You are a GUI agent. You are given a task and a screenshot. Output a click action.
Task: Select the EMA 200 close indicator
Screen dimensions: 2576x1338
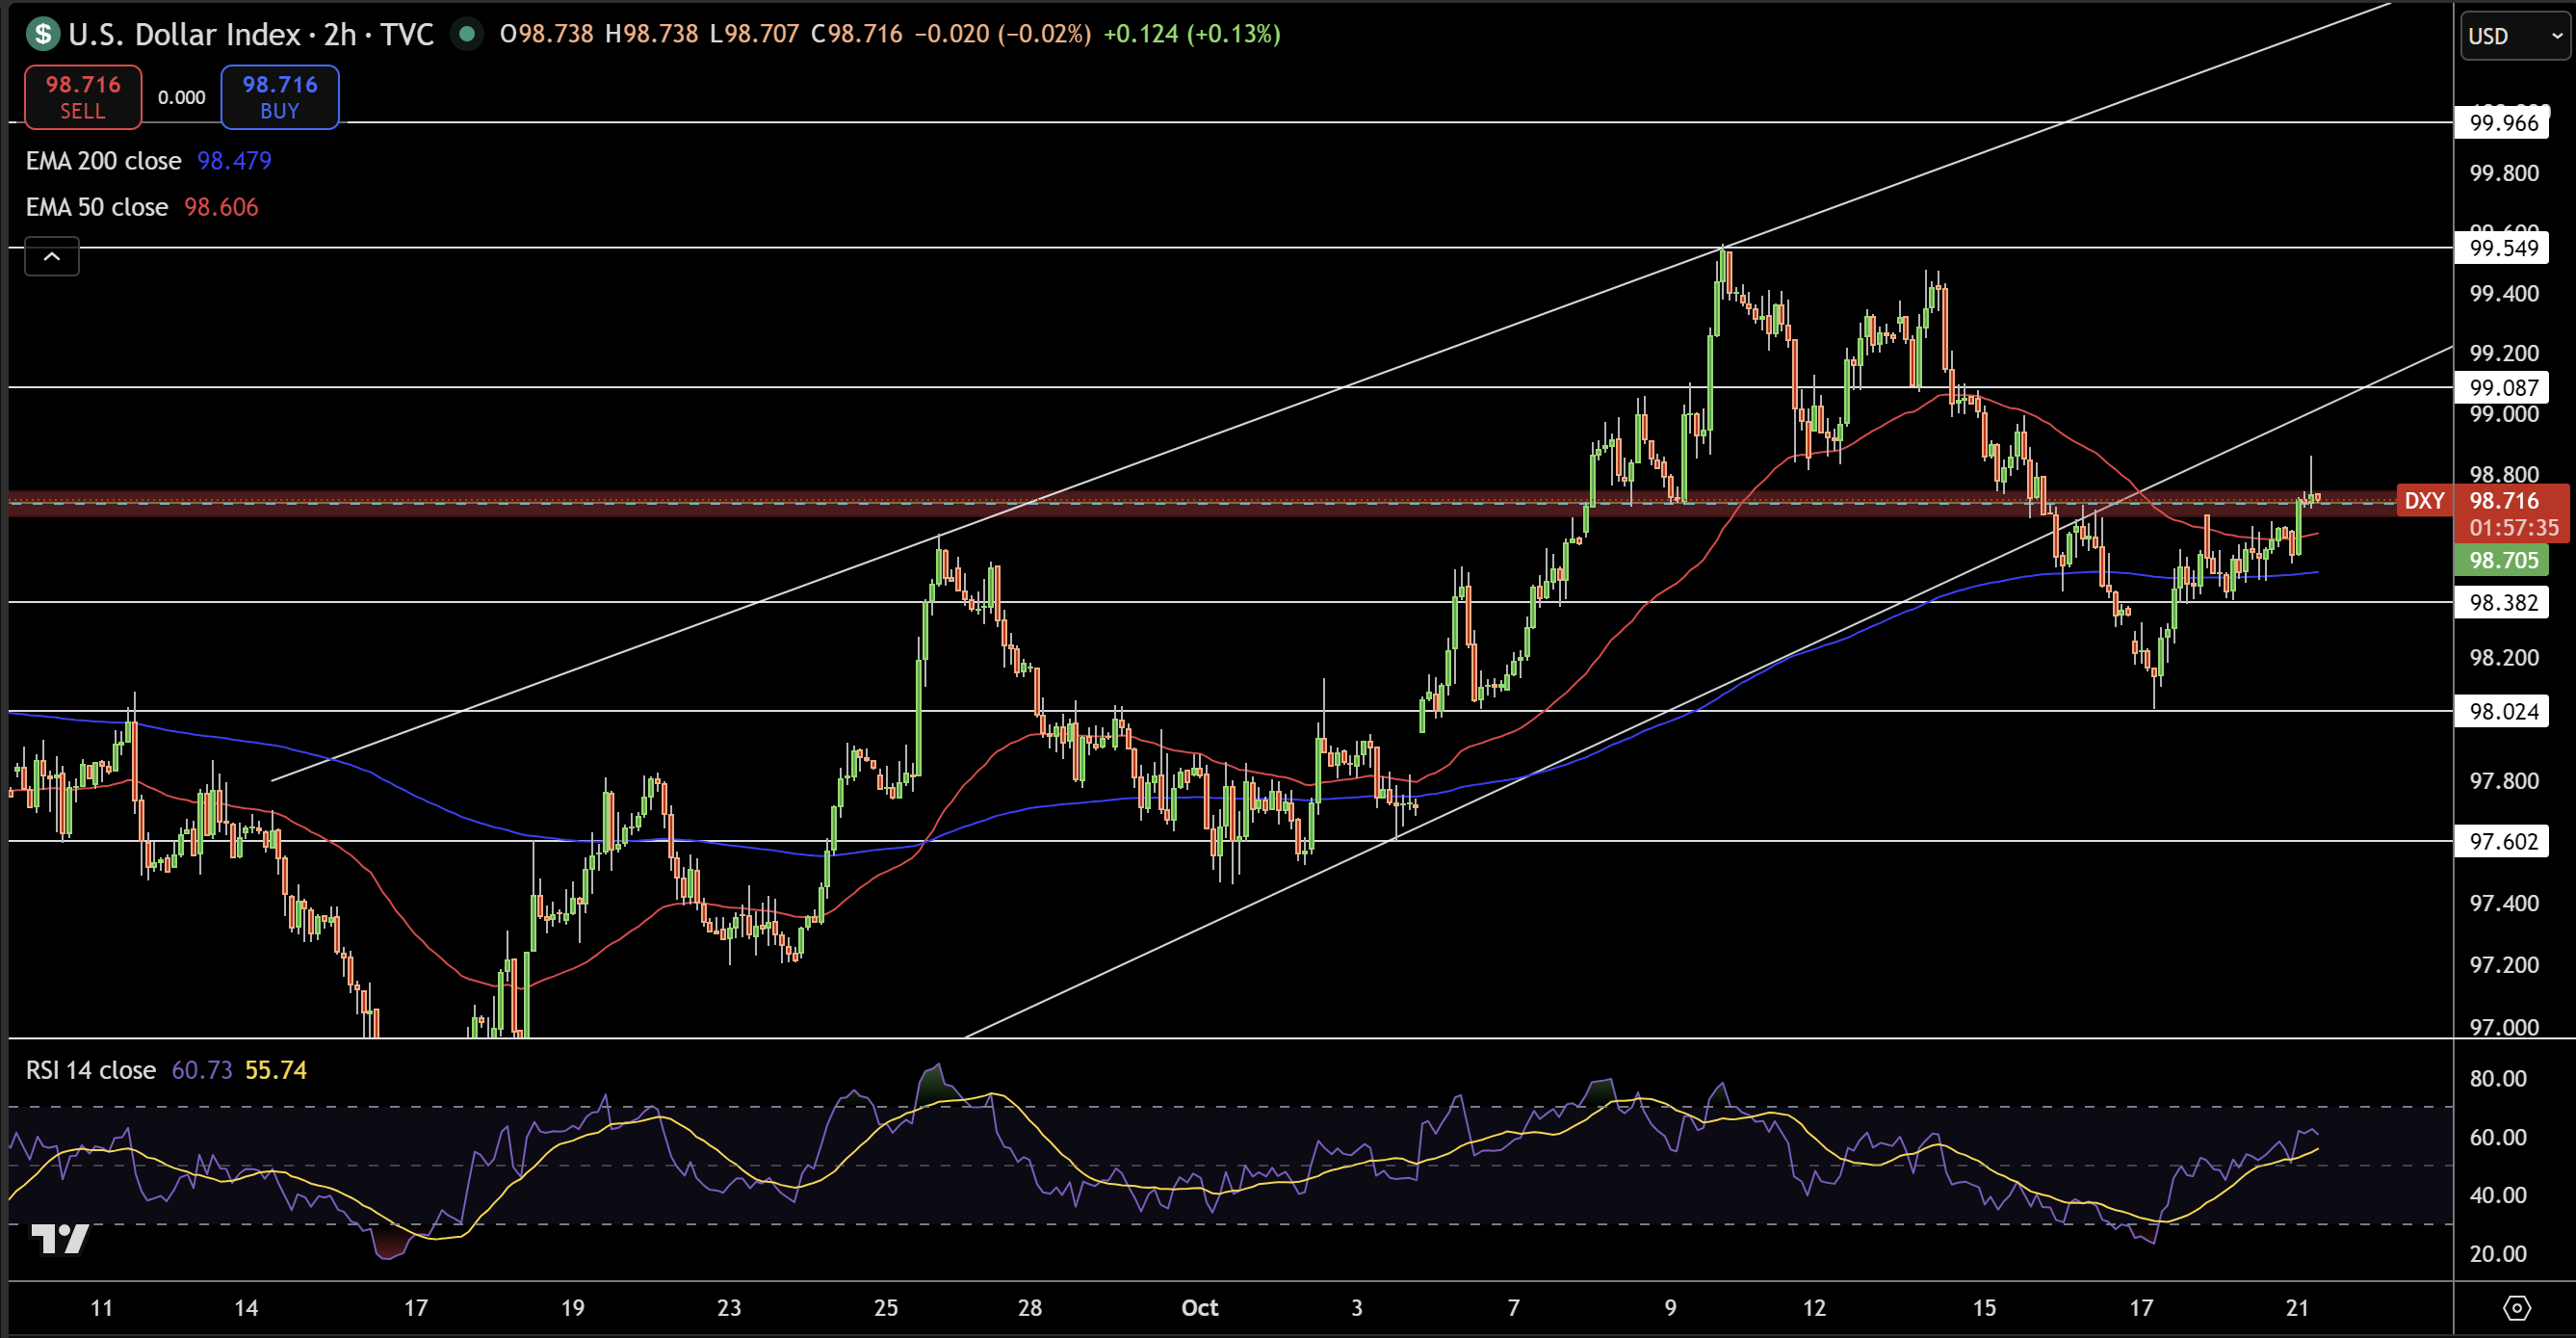(x=104, y=161)
